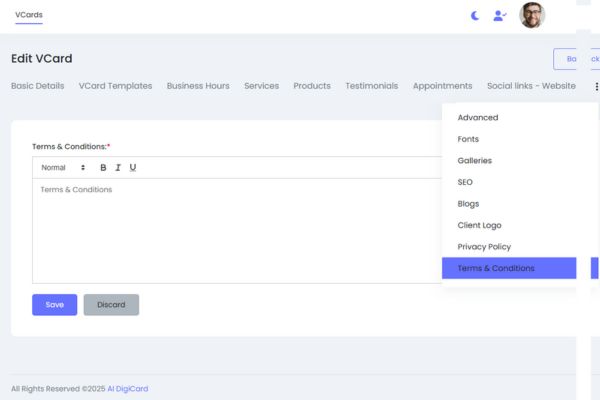Screen dimensions: 600x400
Task: Open the AI DigiCard footer link
Action: pyautogui.click(x=128, y=389)
